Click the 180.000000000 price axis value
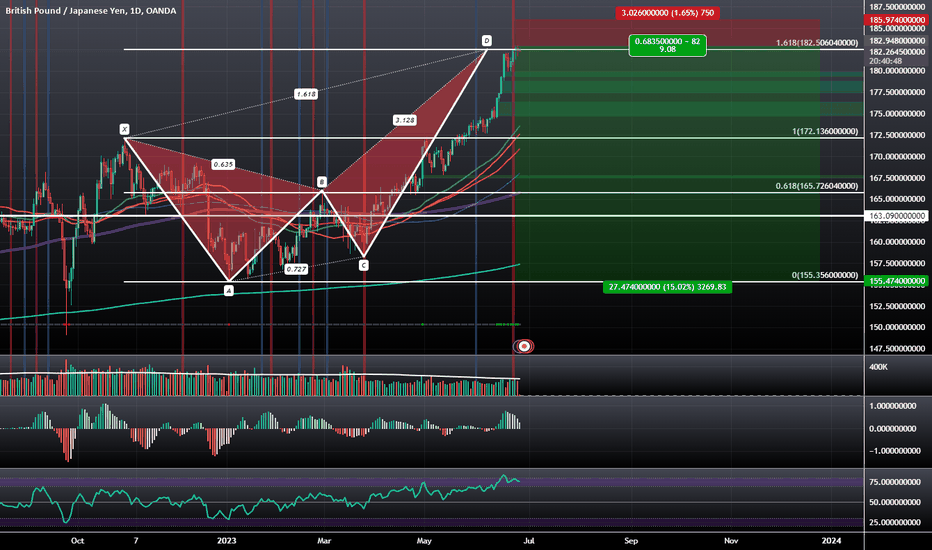Image resolution: width=932 pixels, height=550 pixels. (x=897, y=71)
